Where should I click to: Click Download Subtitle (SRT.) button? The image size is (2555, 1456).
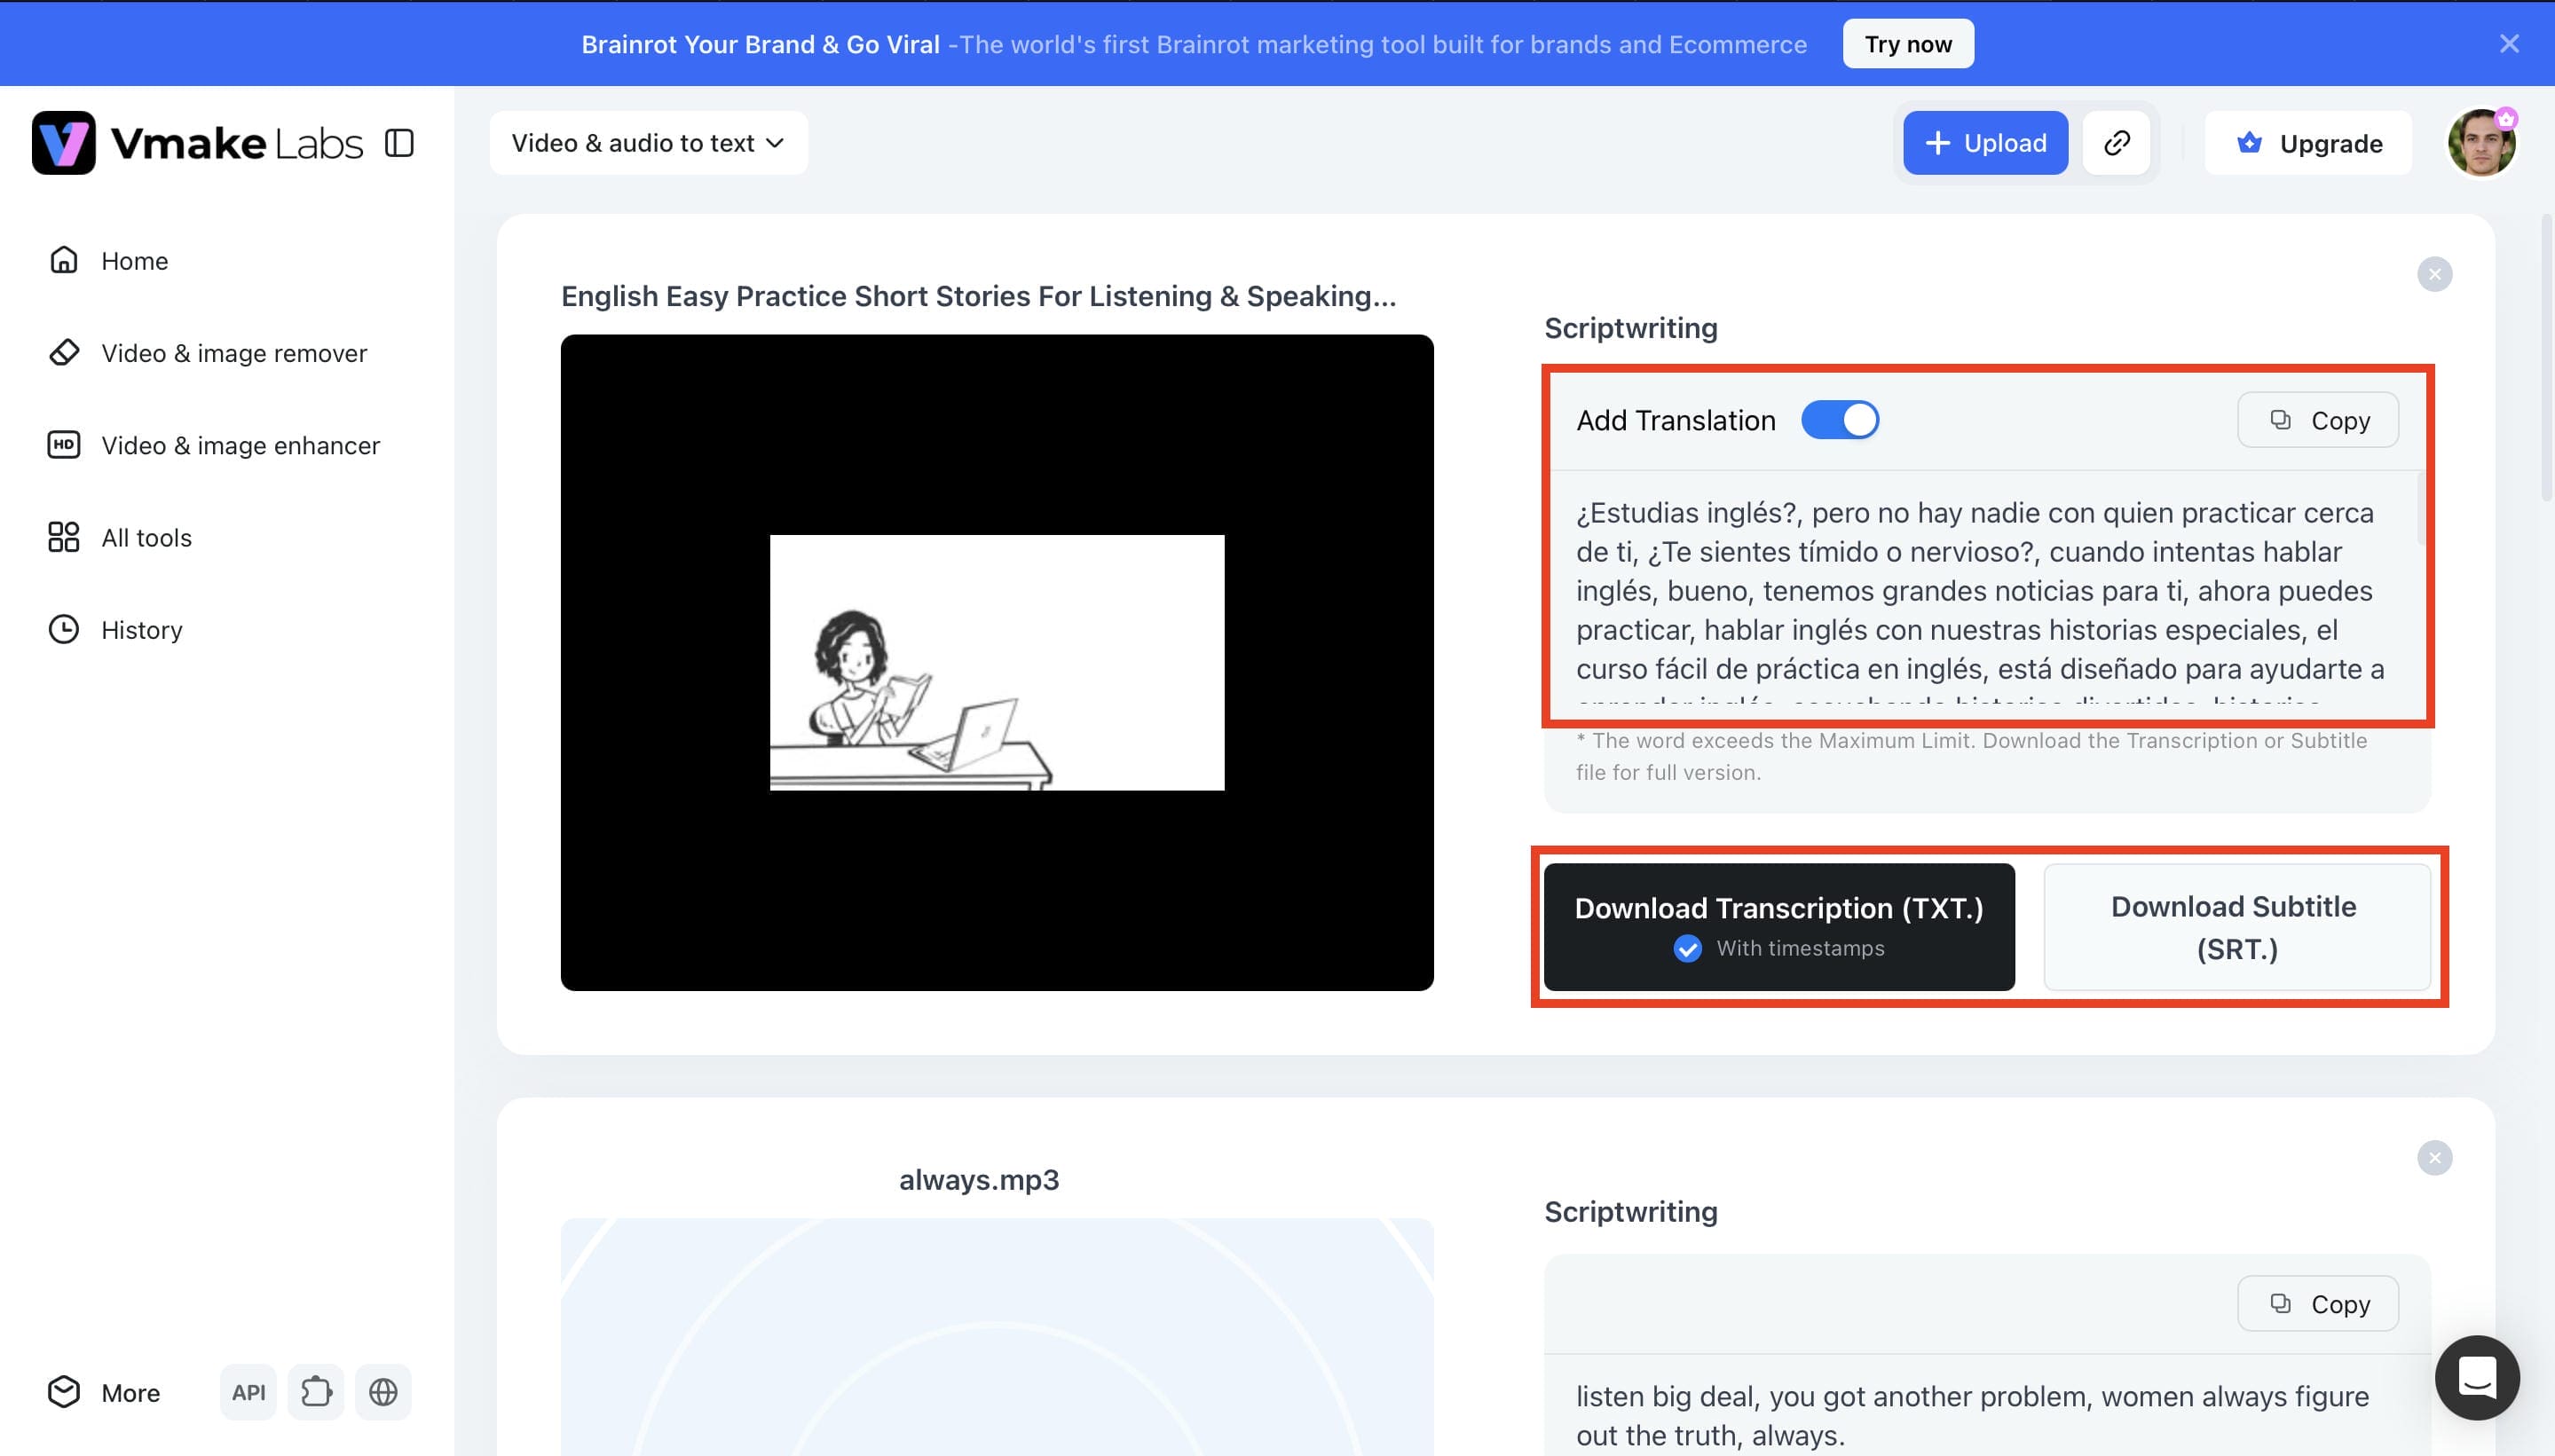[2237, 927]
